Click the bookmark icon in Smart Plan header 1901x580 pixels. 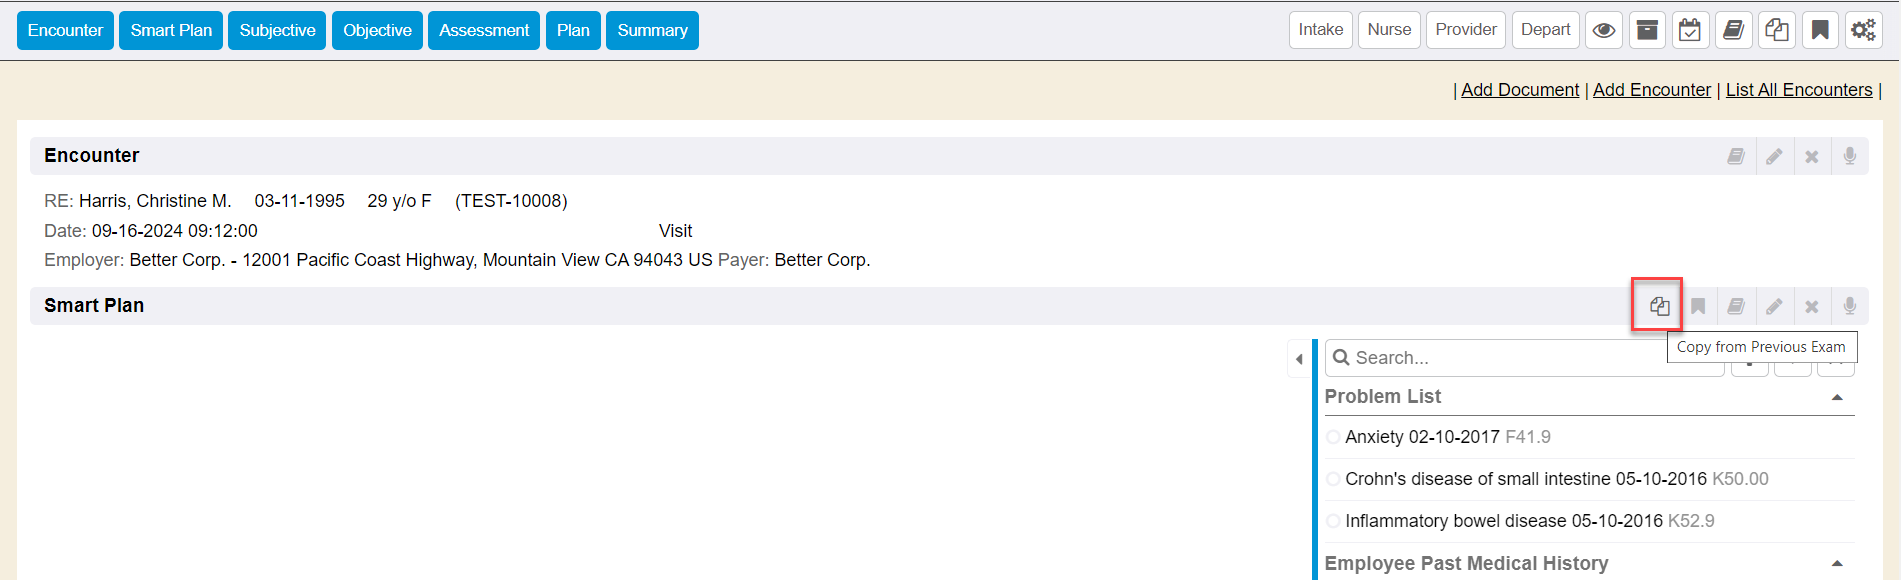(x=1698, y=306)
